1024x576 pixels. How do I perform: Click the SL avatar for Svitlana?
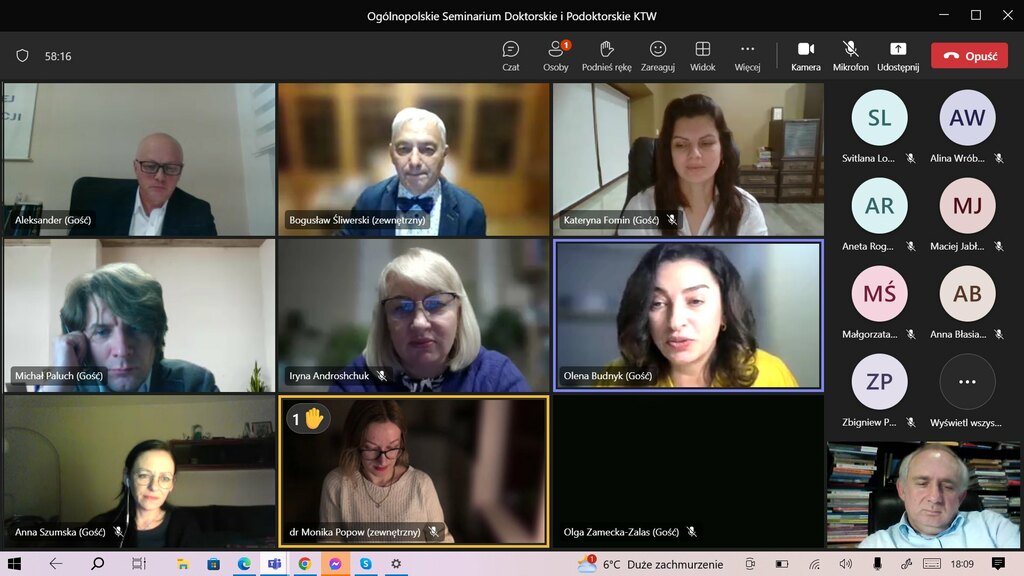click(879, 118)
